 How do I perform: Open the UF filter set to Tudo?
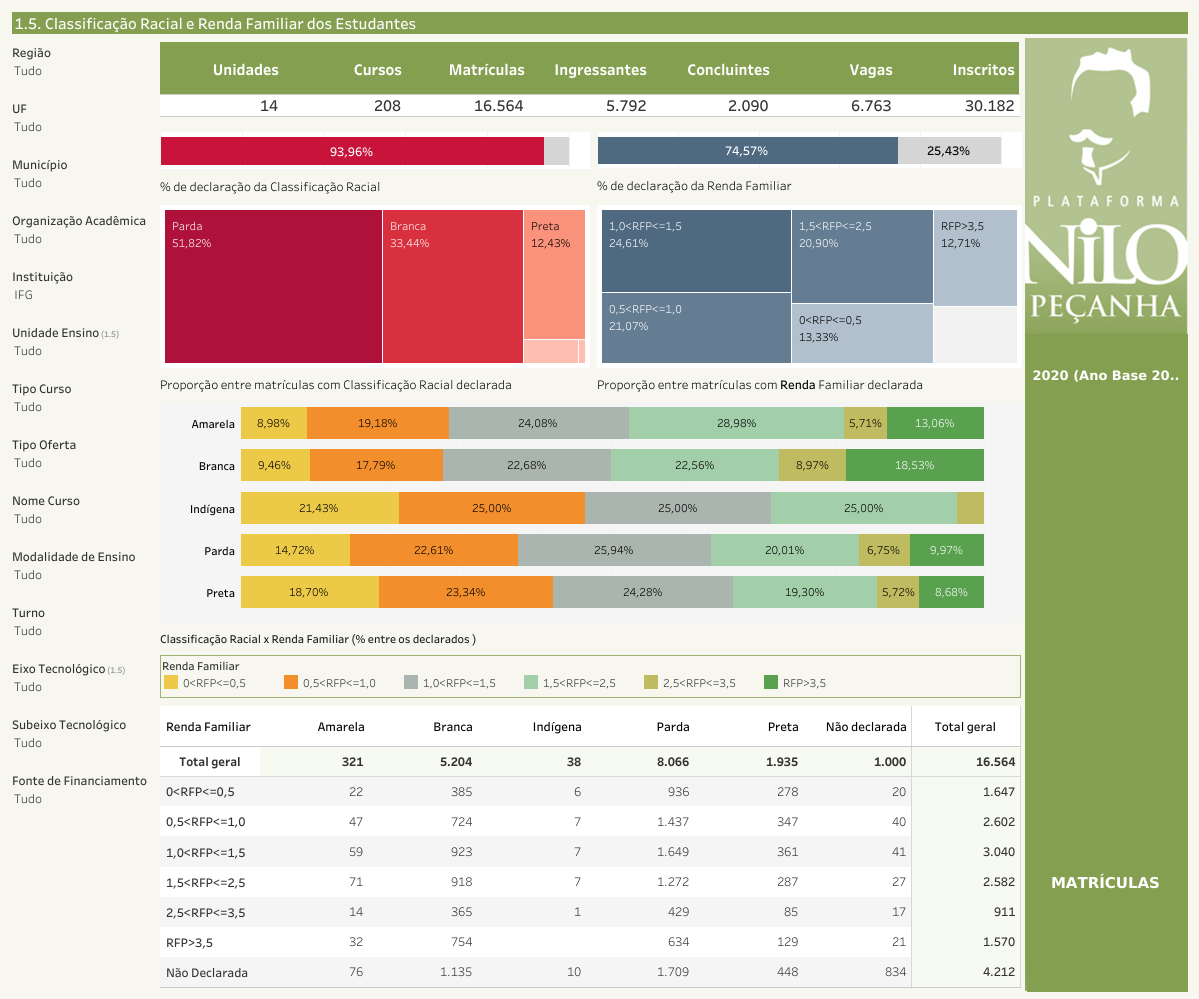coord(28,127)
